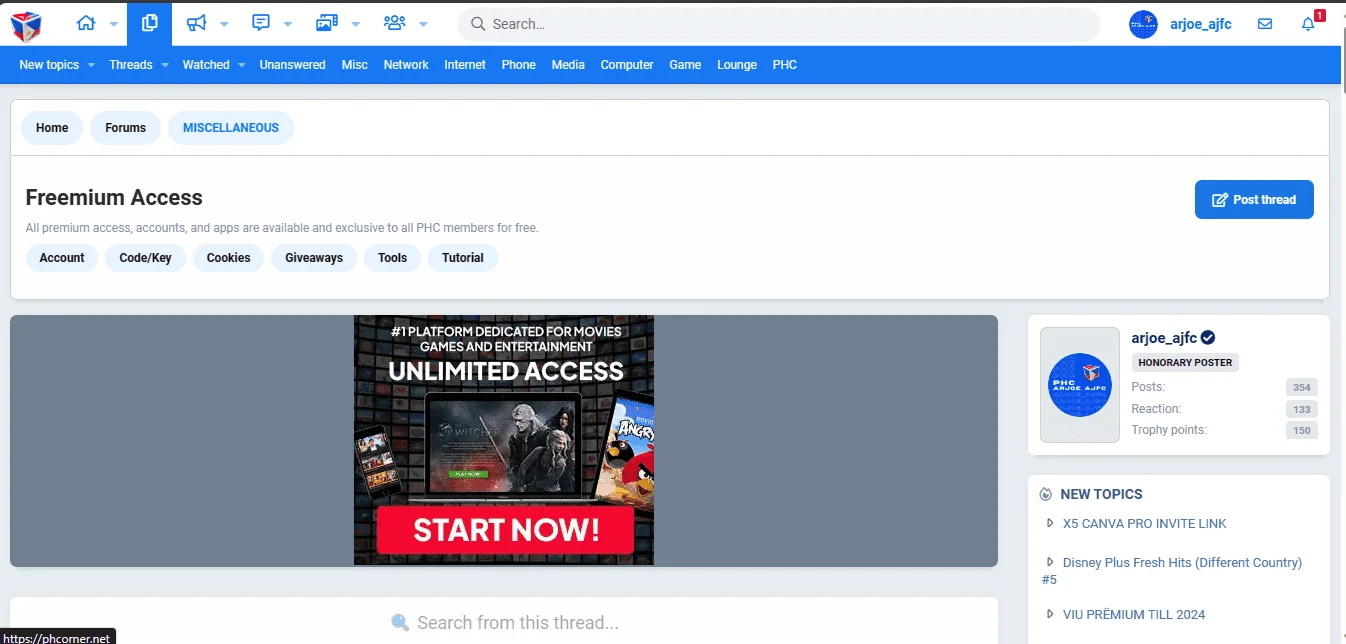Open the Phone menu item
Image resolution: width=1346 pixels, height=644 pixels.
pyautogui.click(x=518, y=65)
